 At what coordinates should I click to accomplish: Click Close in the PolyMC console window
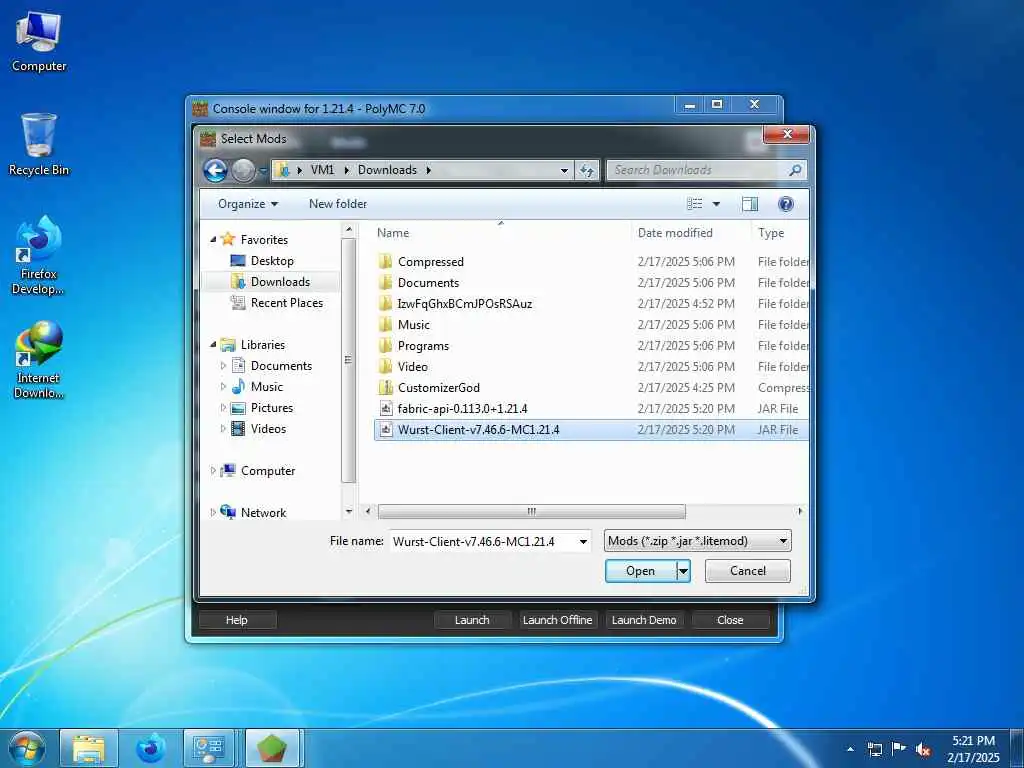[x=729, y=620]
